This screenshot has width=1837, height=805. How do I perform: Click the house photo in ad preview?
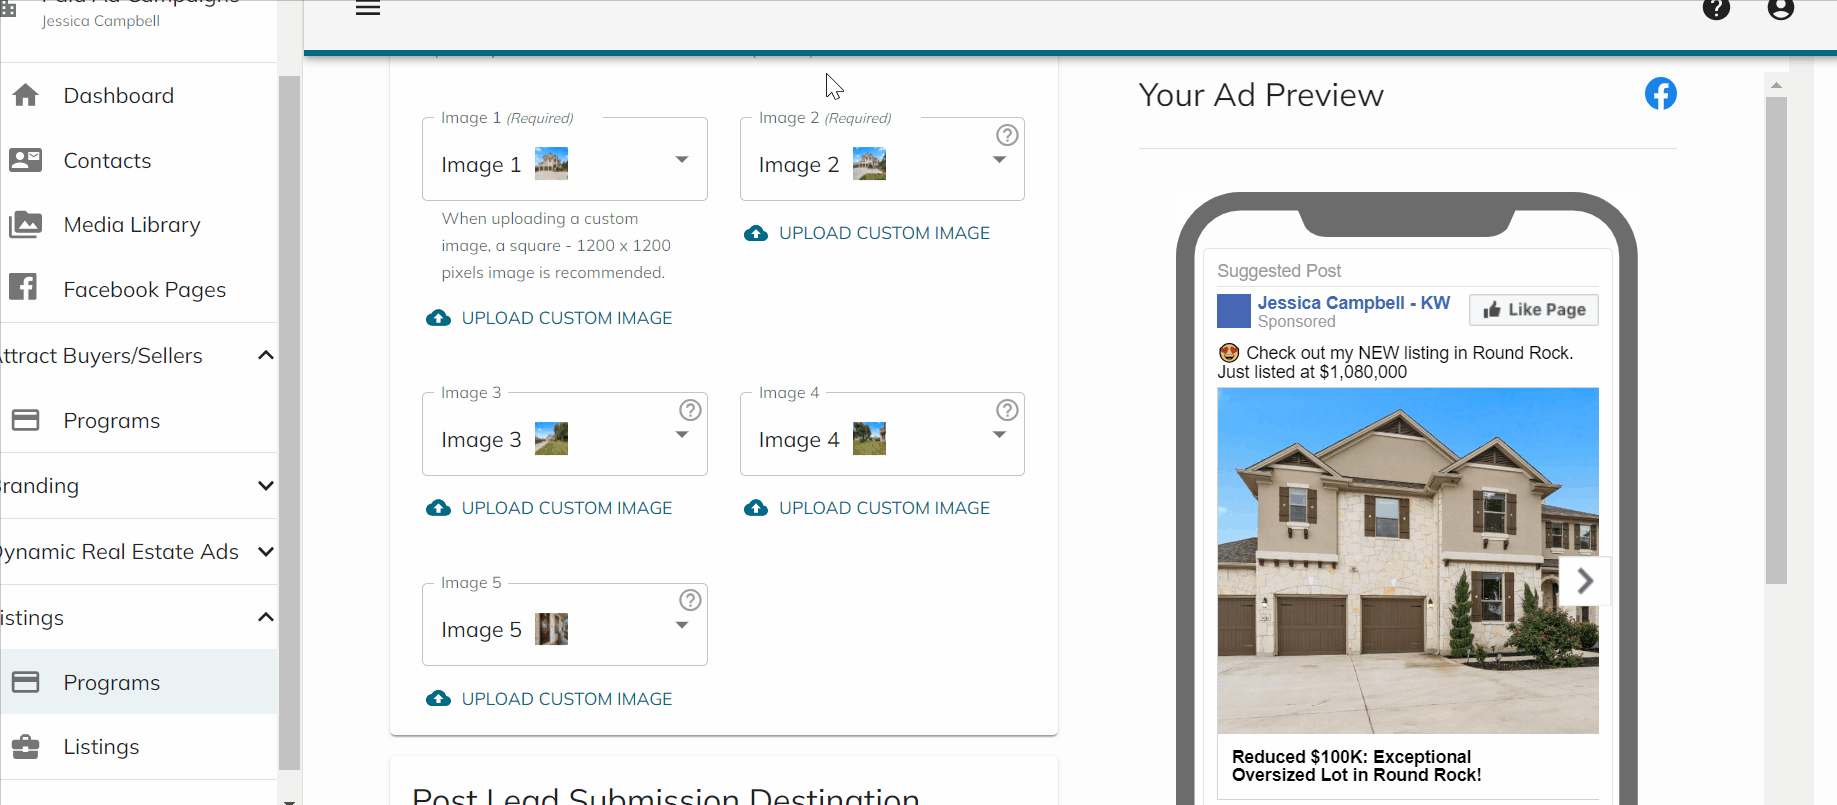[1408, 561]
